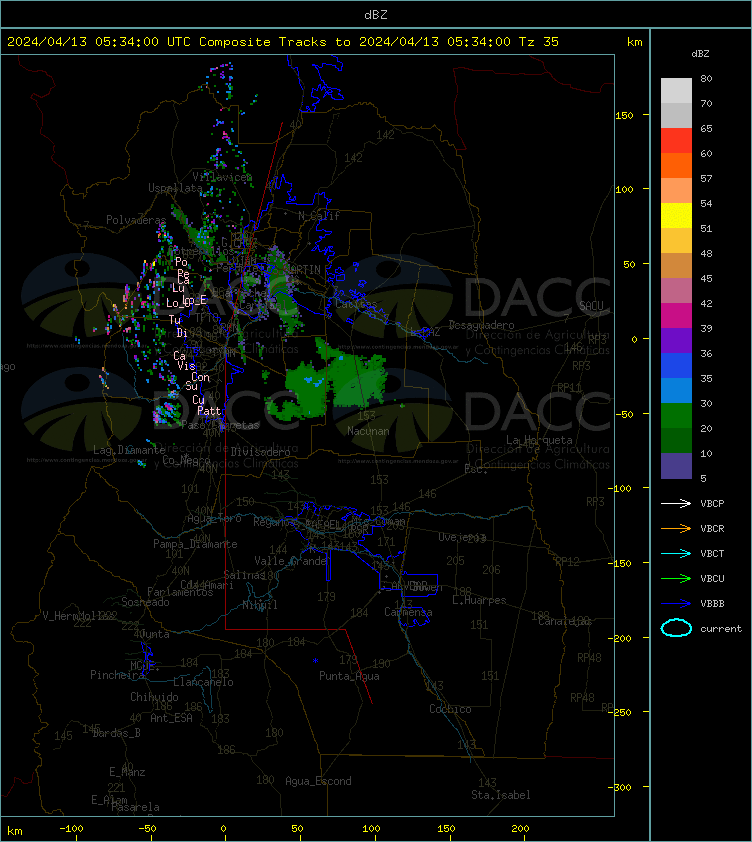Click the Nihuil place label
This screenshot has width=752, height=842.
(x=260, y=605)
